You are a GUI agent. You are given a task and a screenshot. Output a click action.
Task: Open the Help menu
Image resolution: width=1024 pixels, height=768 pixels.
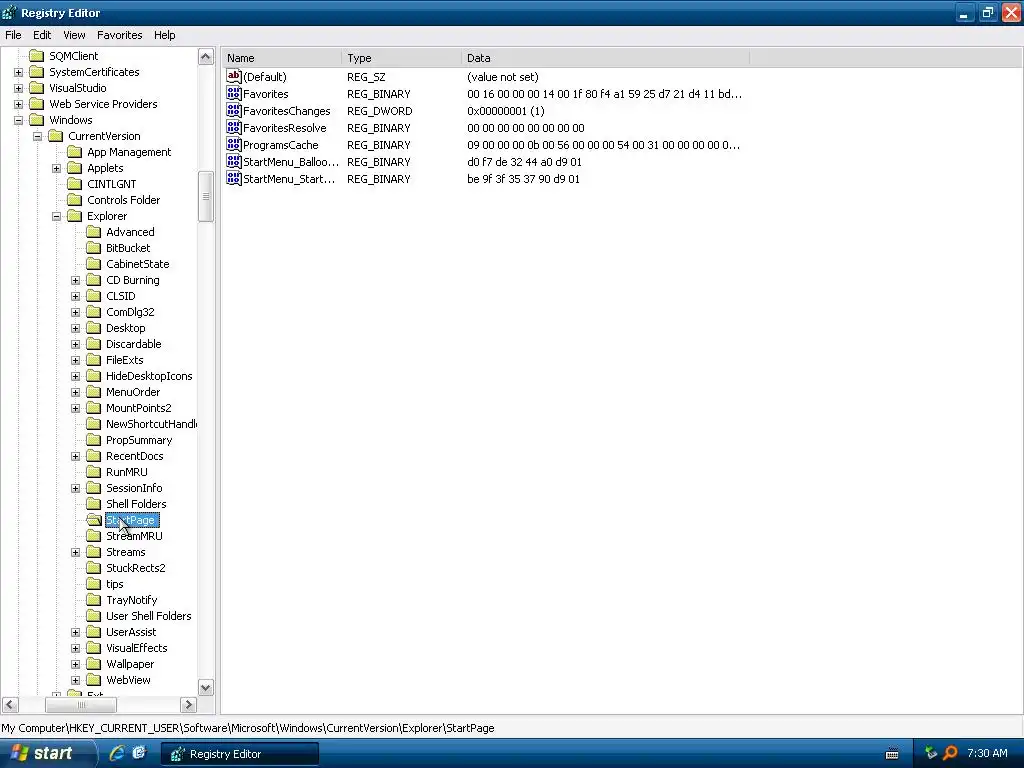tap(165, 35)
